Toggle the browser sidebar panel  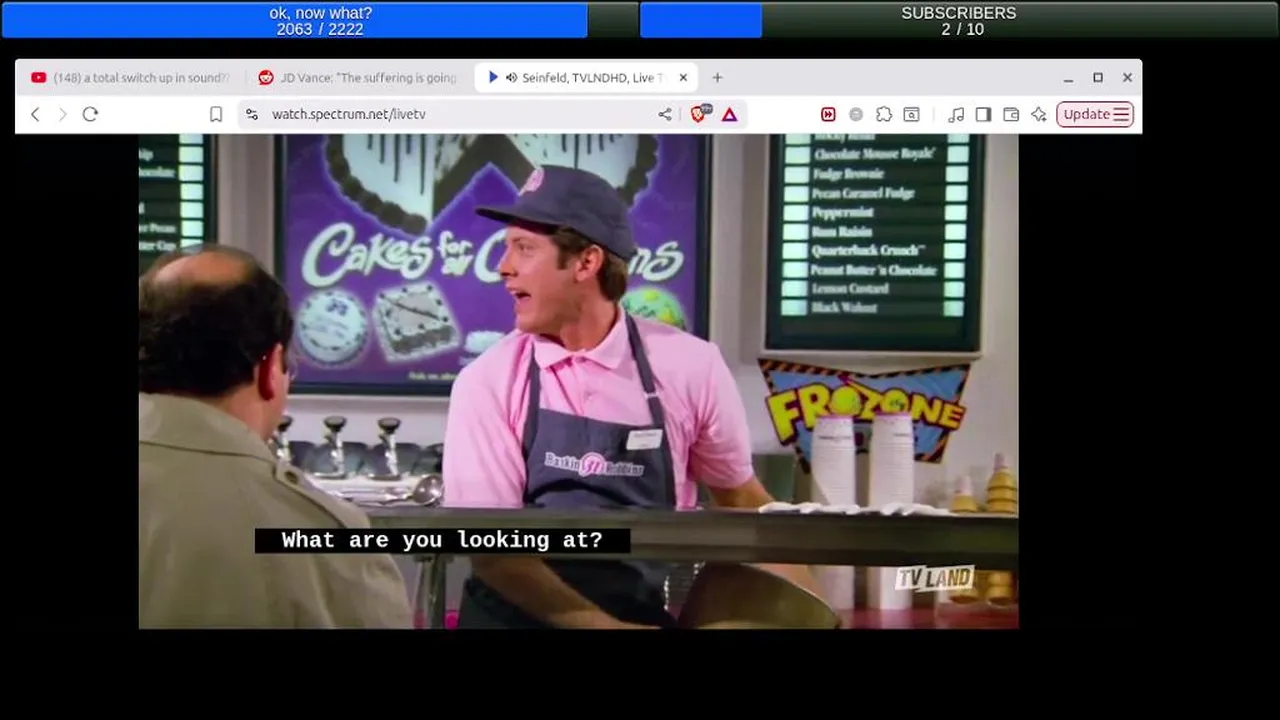click(983, 114)
